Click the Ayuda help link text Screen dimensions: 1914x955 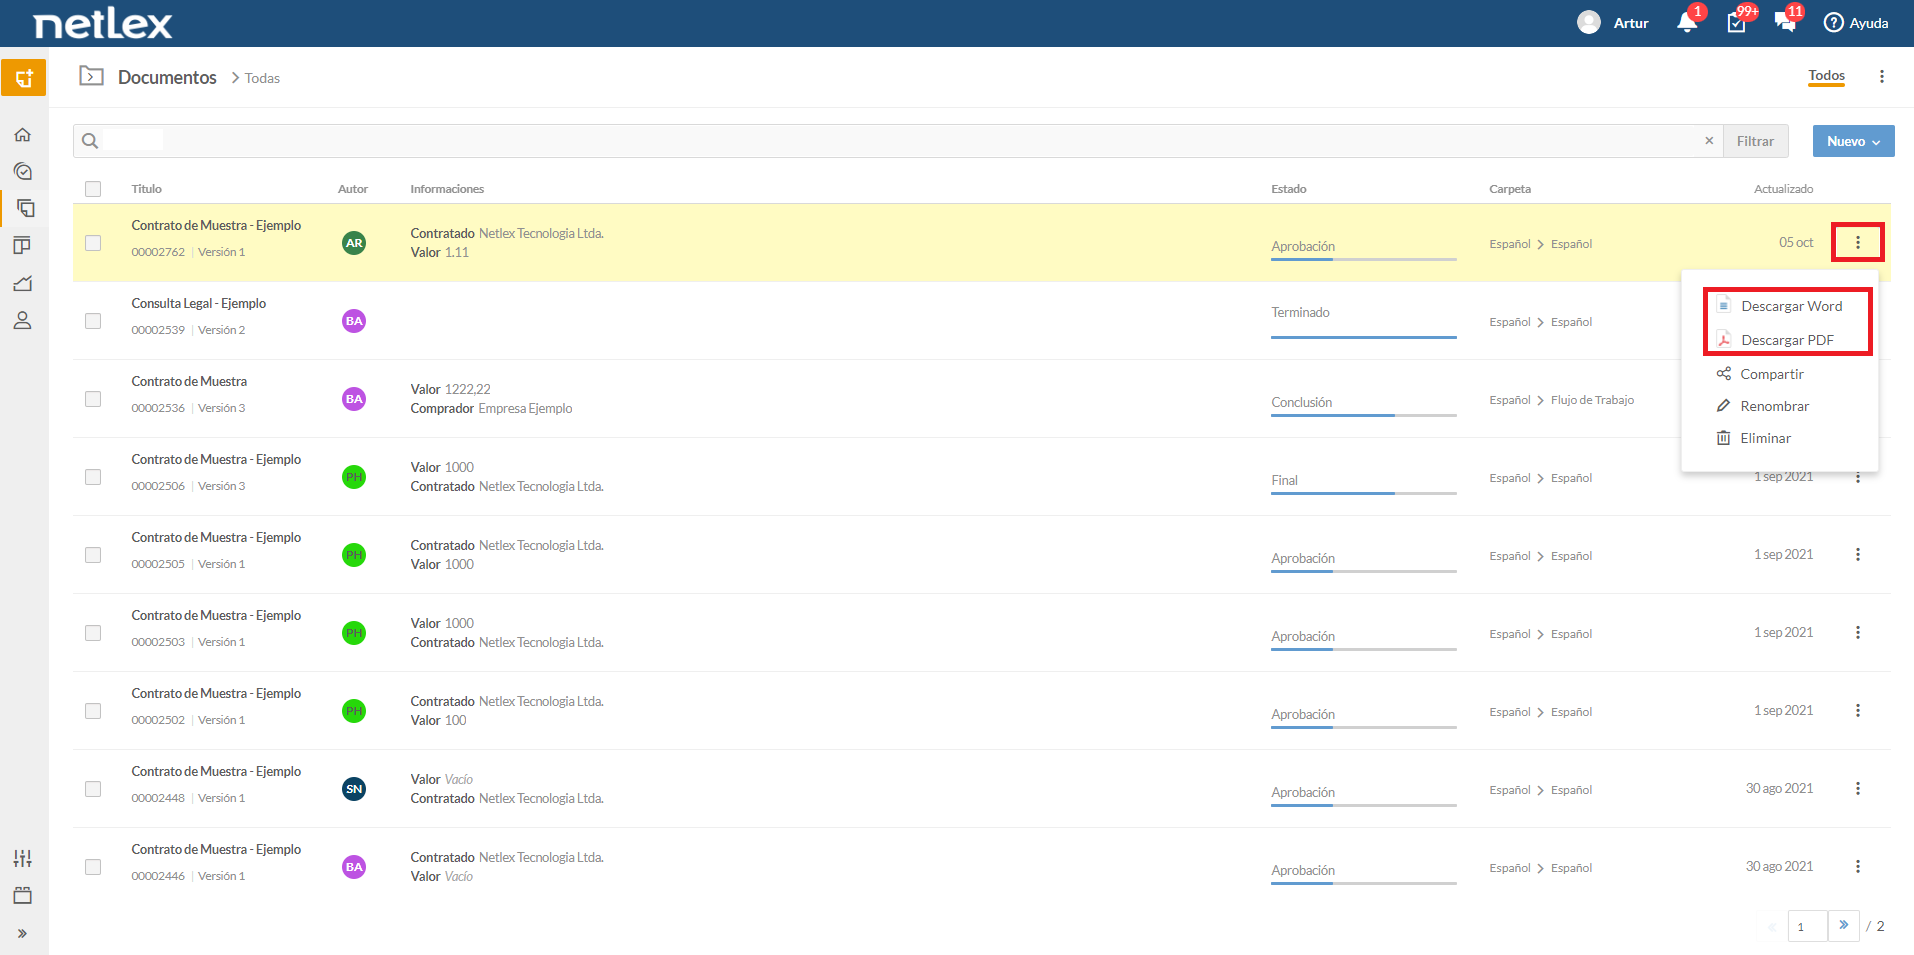(x=1868, y=23)
